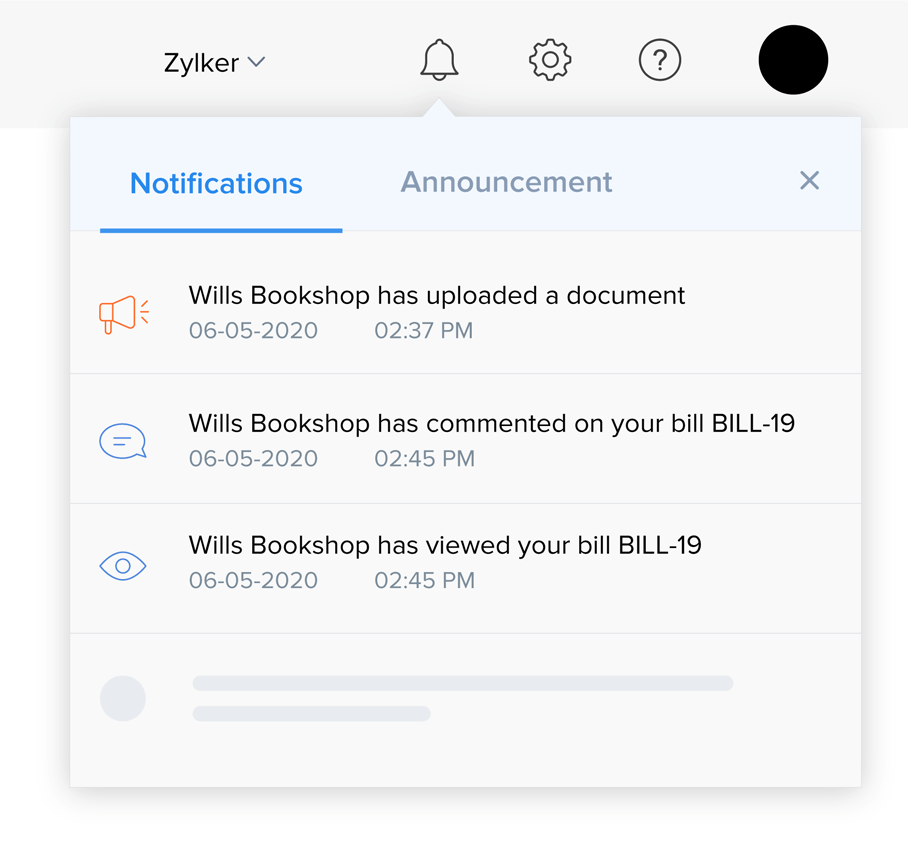Click the chevron next to Zylker
The height and width of the screenshot is (853, 908).
(x=257, y=62)
